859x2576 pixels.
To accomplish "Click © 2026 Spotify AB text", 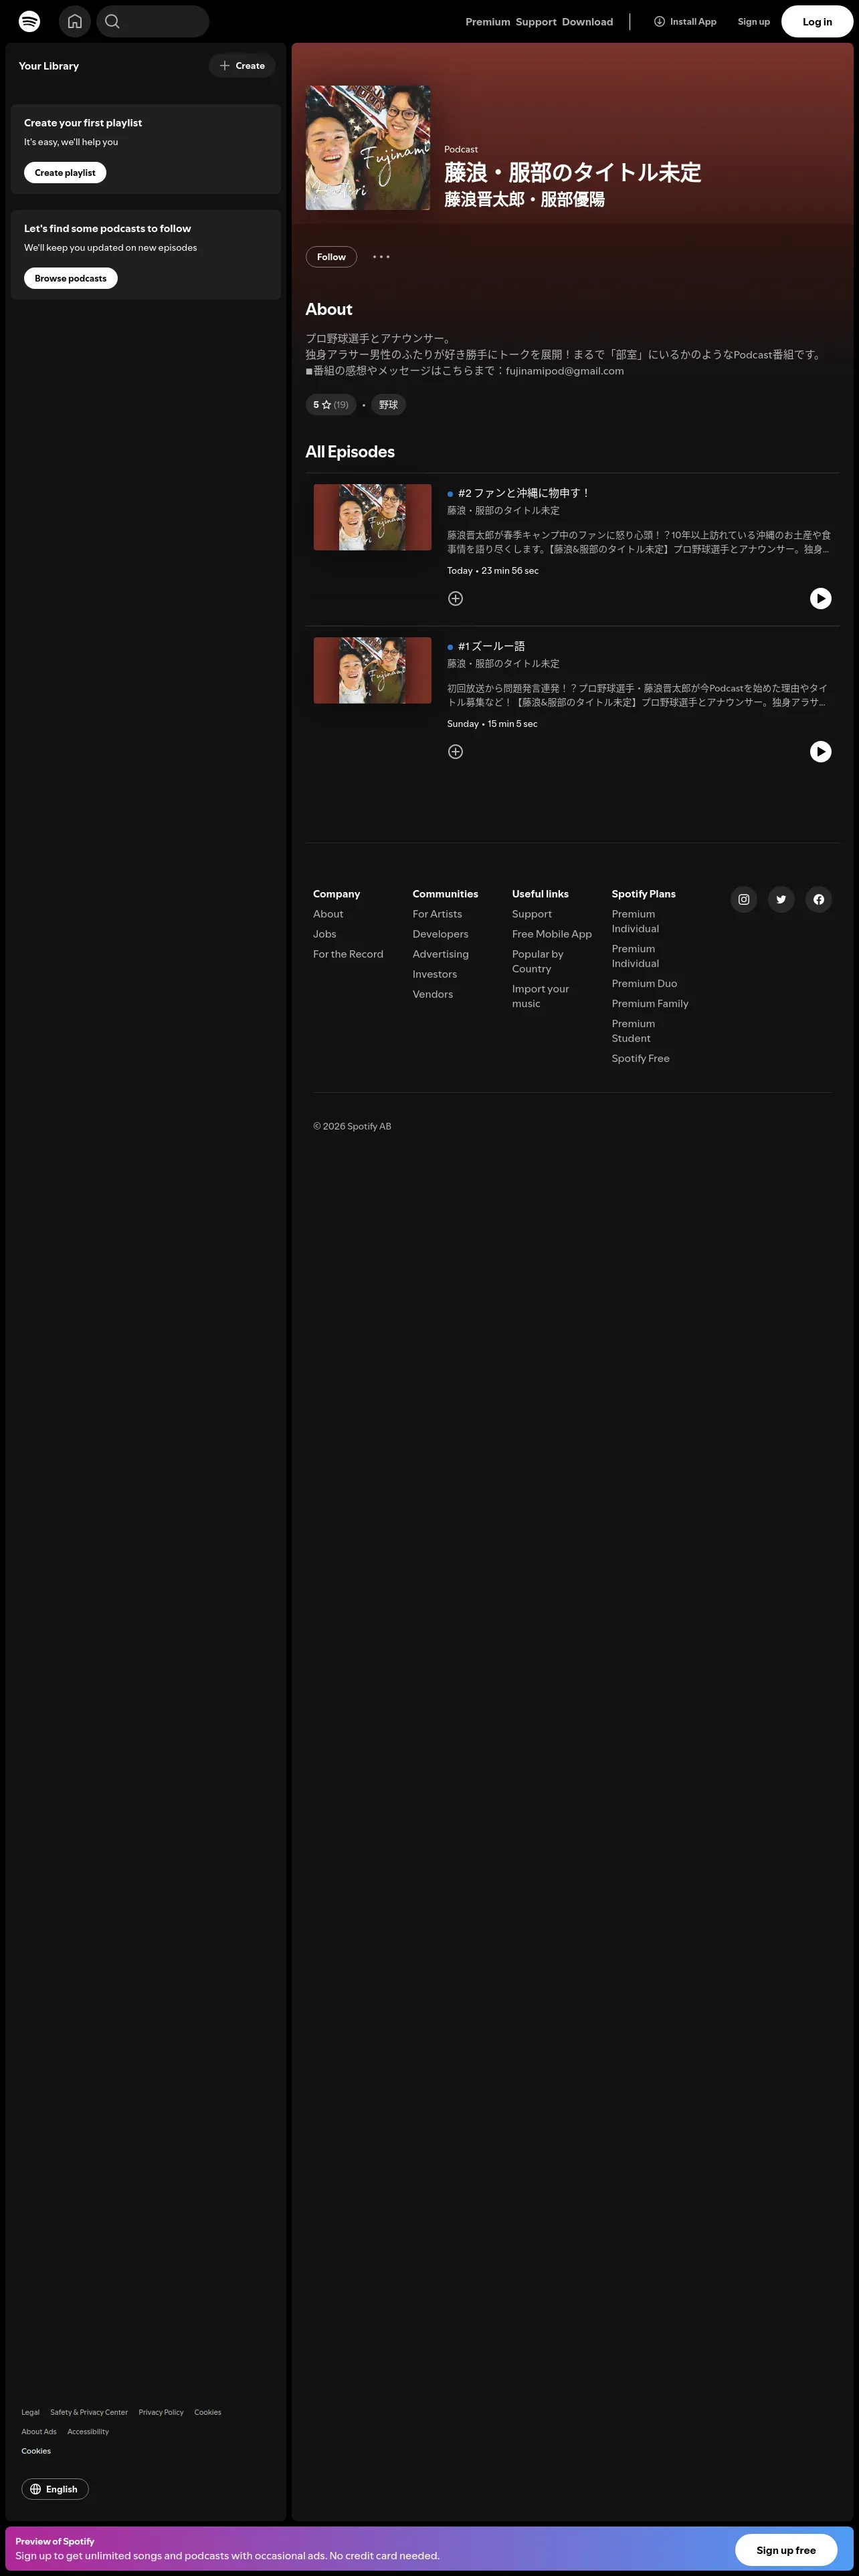I will [352, 1126].
